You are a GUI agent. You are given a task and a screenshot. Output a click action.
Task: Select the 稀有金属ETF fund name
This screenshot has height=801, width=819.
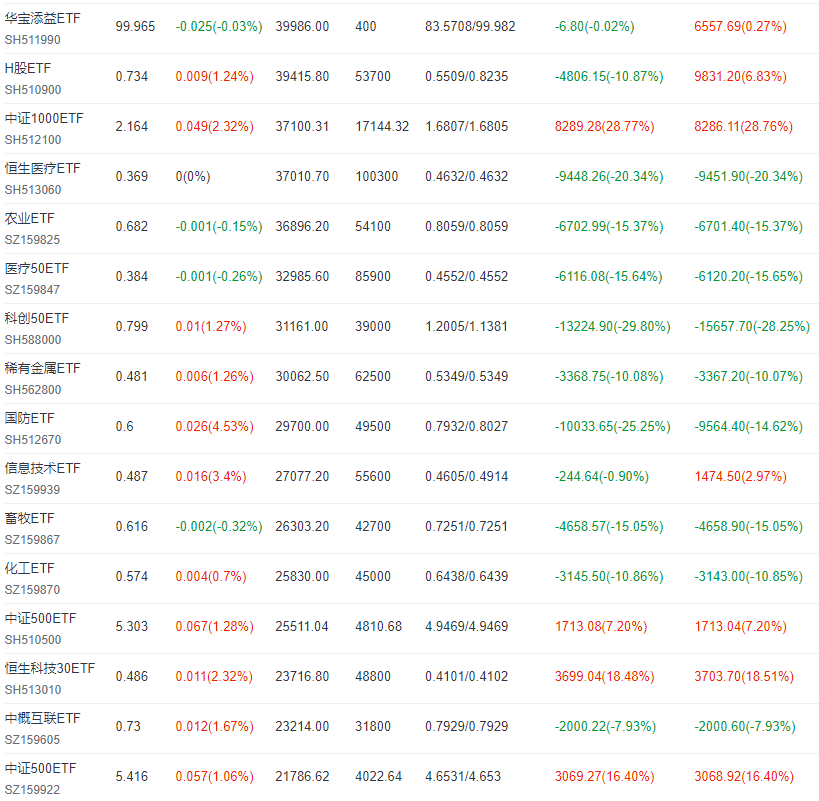point(42,369)
